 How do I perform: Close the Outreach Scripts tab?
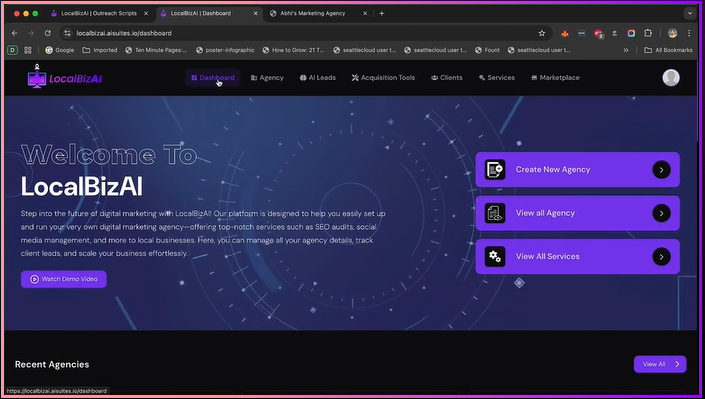point(146,13)
